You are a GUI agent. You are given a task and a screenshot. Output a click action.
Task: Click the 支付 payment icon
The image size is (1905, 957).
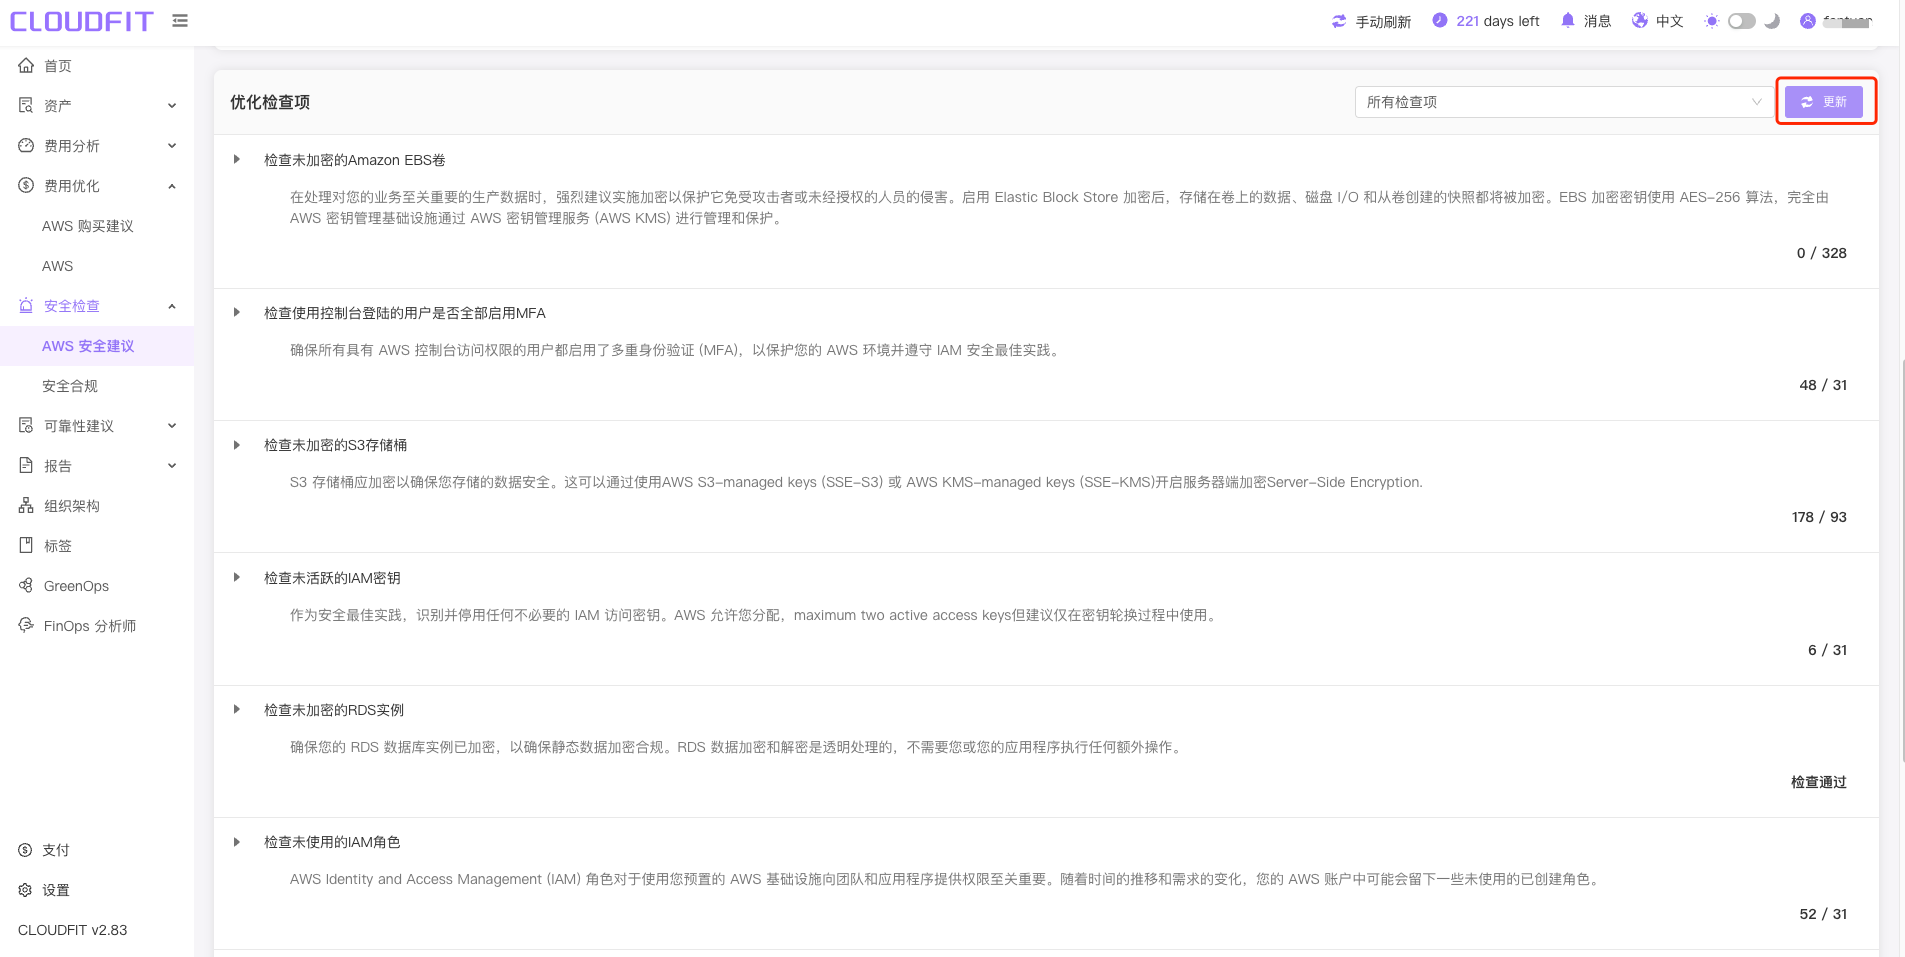(25, 850)
